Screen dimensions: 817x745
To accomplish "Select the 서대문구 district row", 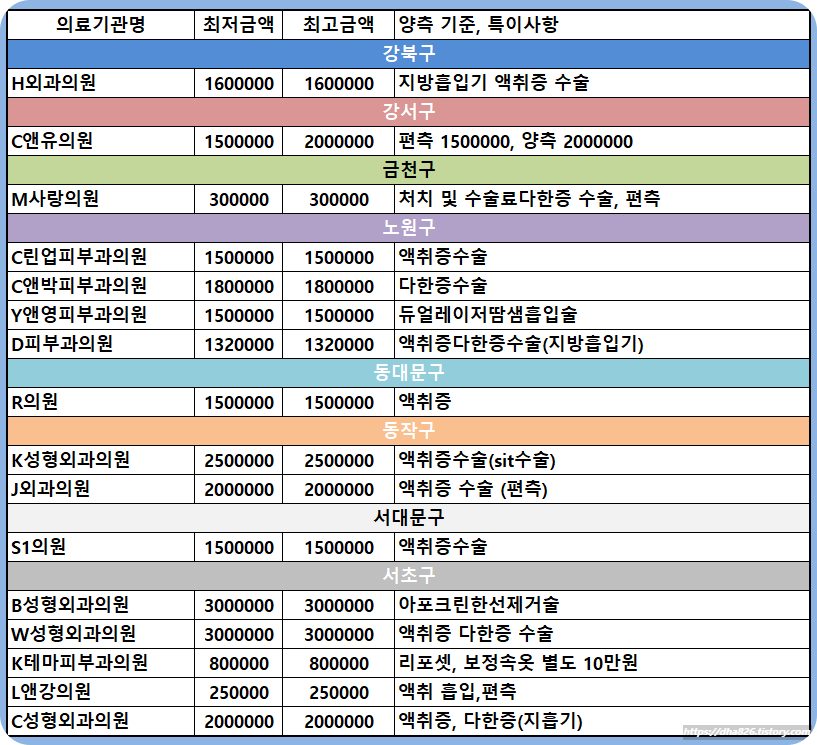I will [x=408, y=517].
